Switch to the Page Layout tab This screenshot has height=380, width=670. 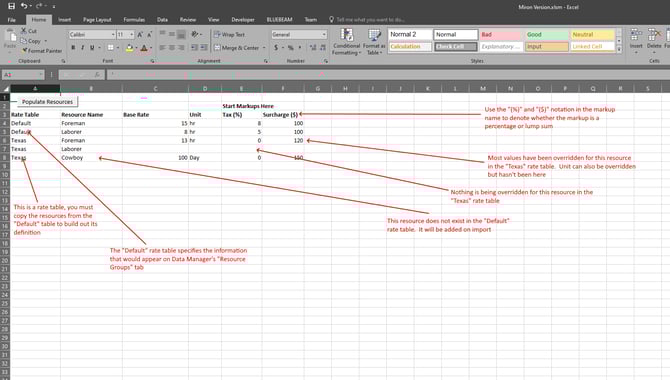point(97,20)
